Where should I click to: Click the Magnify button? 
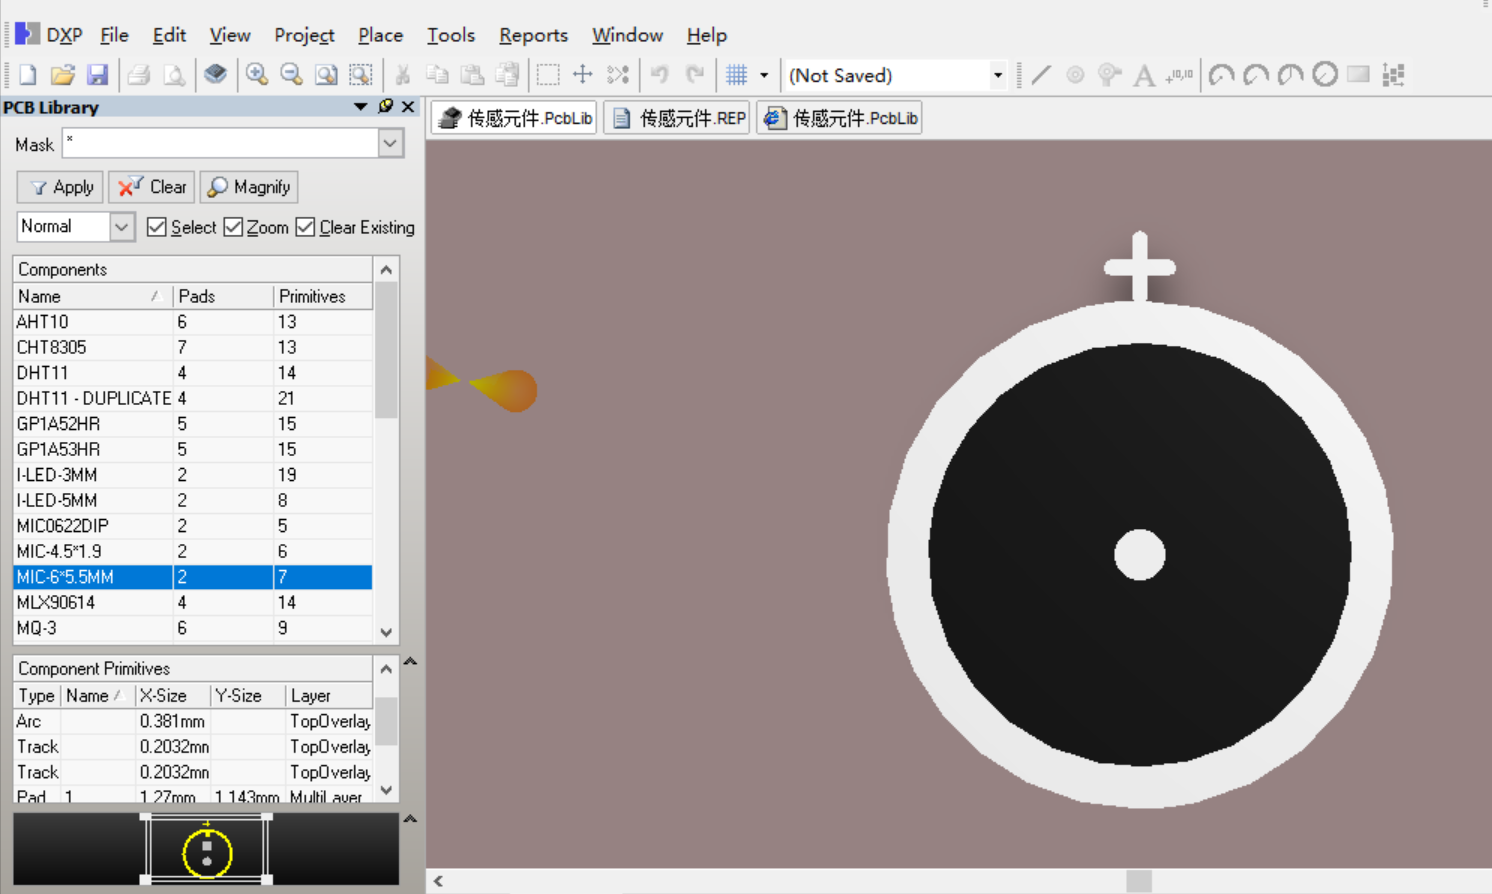[249, 187]
